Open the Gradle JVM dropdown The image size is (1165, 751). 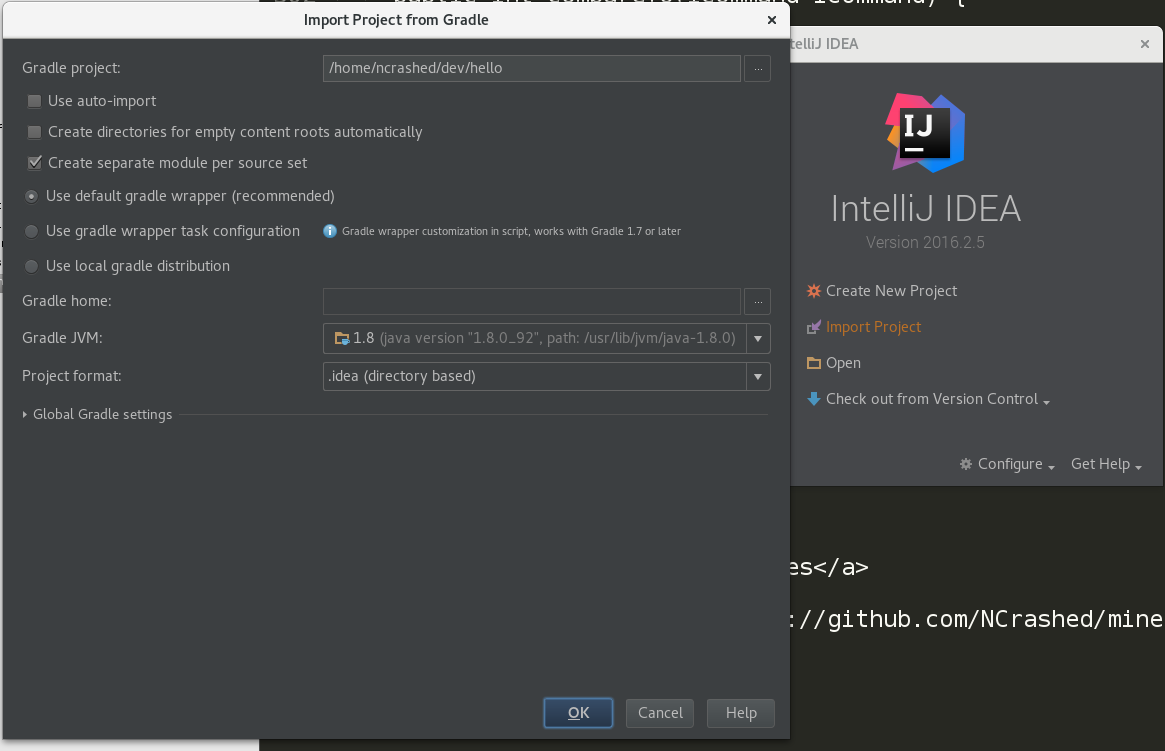[758, 339]
